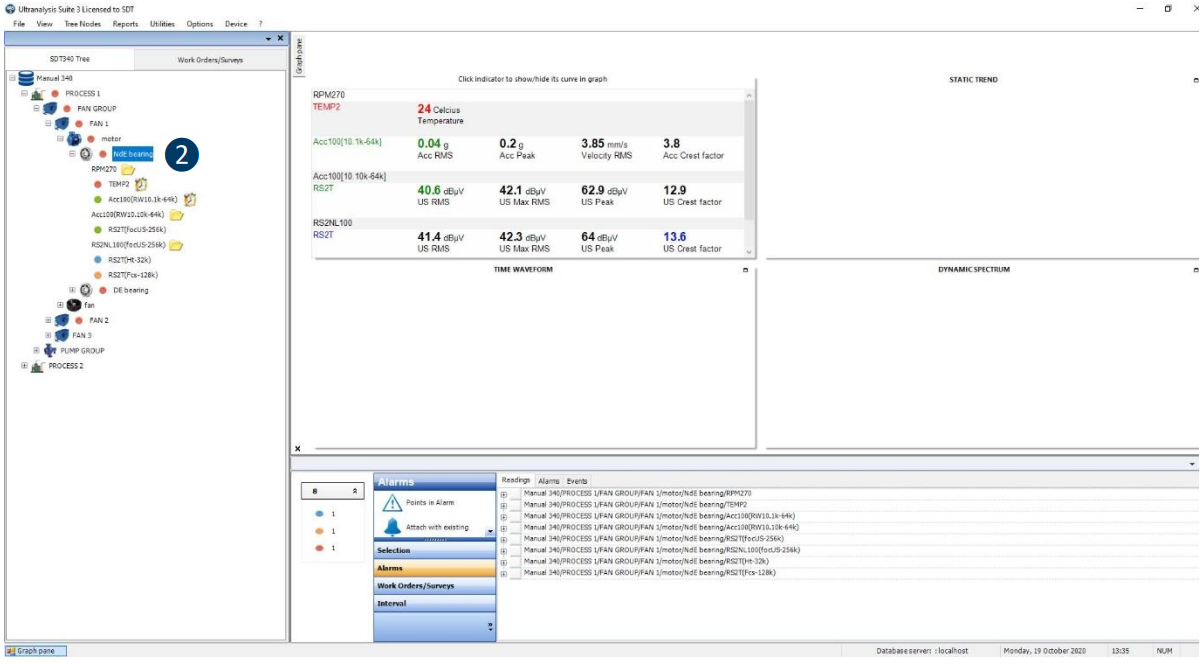1204x664 pixels.
Task: Select Acc100(RW10.1k-64k) measurement in tree
Action: (142, 199)
